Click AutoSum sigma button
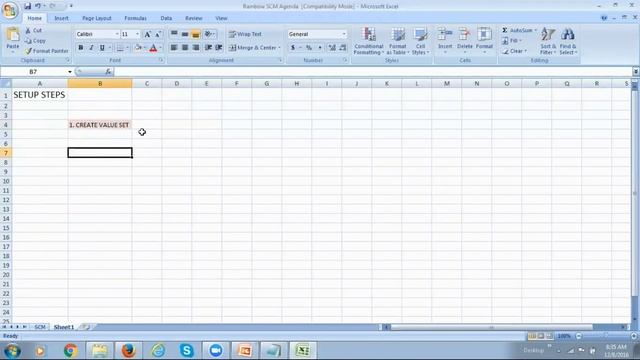The image size is (640, 360). tap(517, 31)
